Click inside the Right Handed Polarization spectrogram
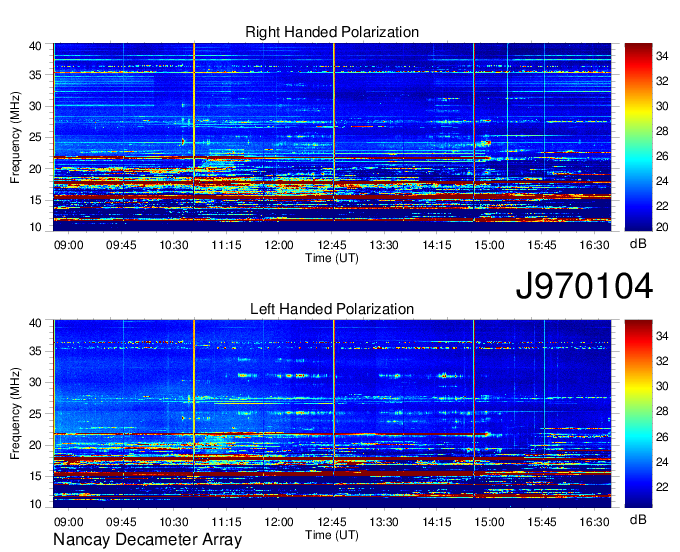The height and width of the screenshot is (552, 680). pos(332,137)
